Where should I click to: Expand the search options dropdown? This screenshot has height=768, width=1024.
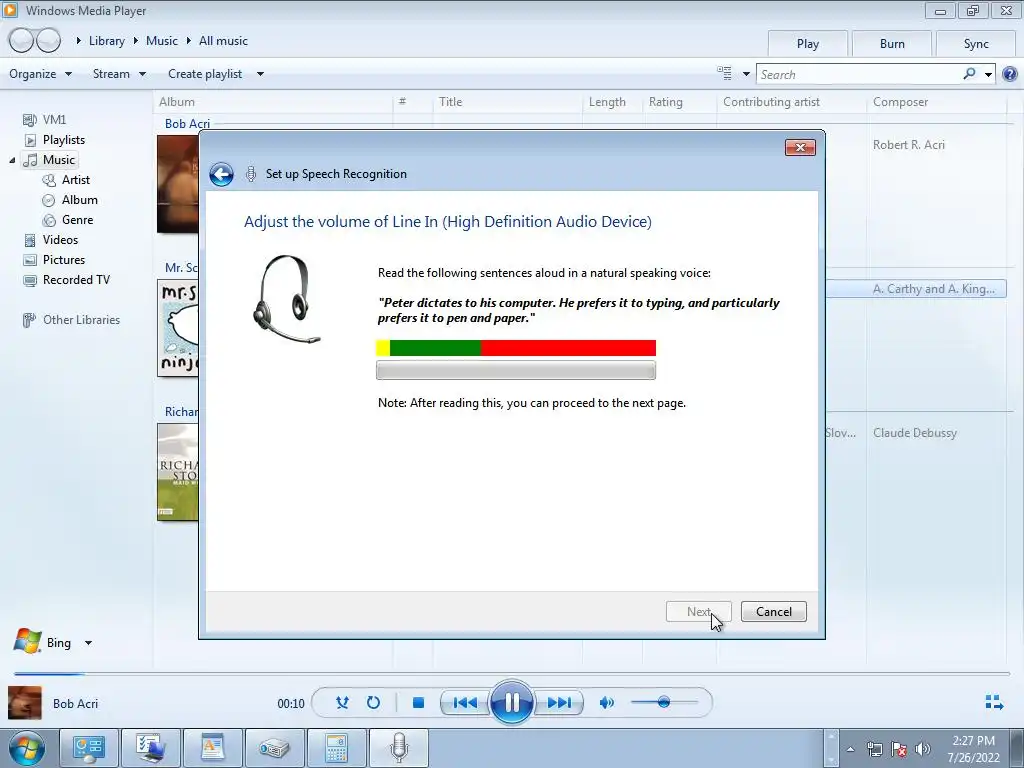click(988, 74)
